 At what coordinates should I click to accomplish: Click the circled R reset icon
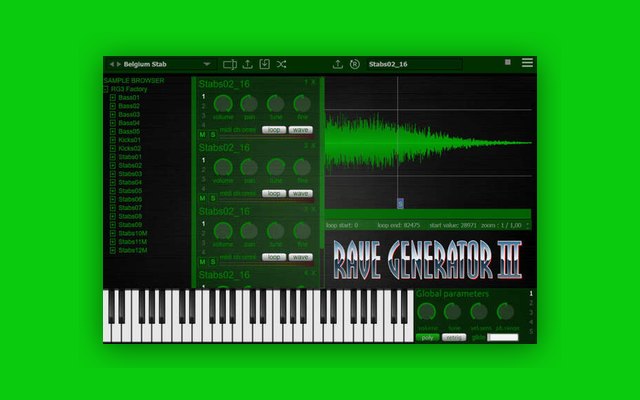pyautogui.click(x=355, y=64)
